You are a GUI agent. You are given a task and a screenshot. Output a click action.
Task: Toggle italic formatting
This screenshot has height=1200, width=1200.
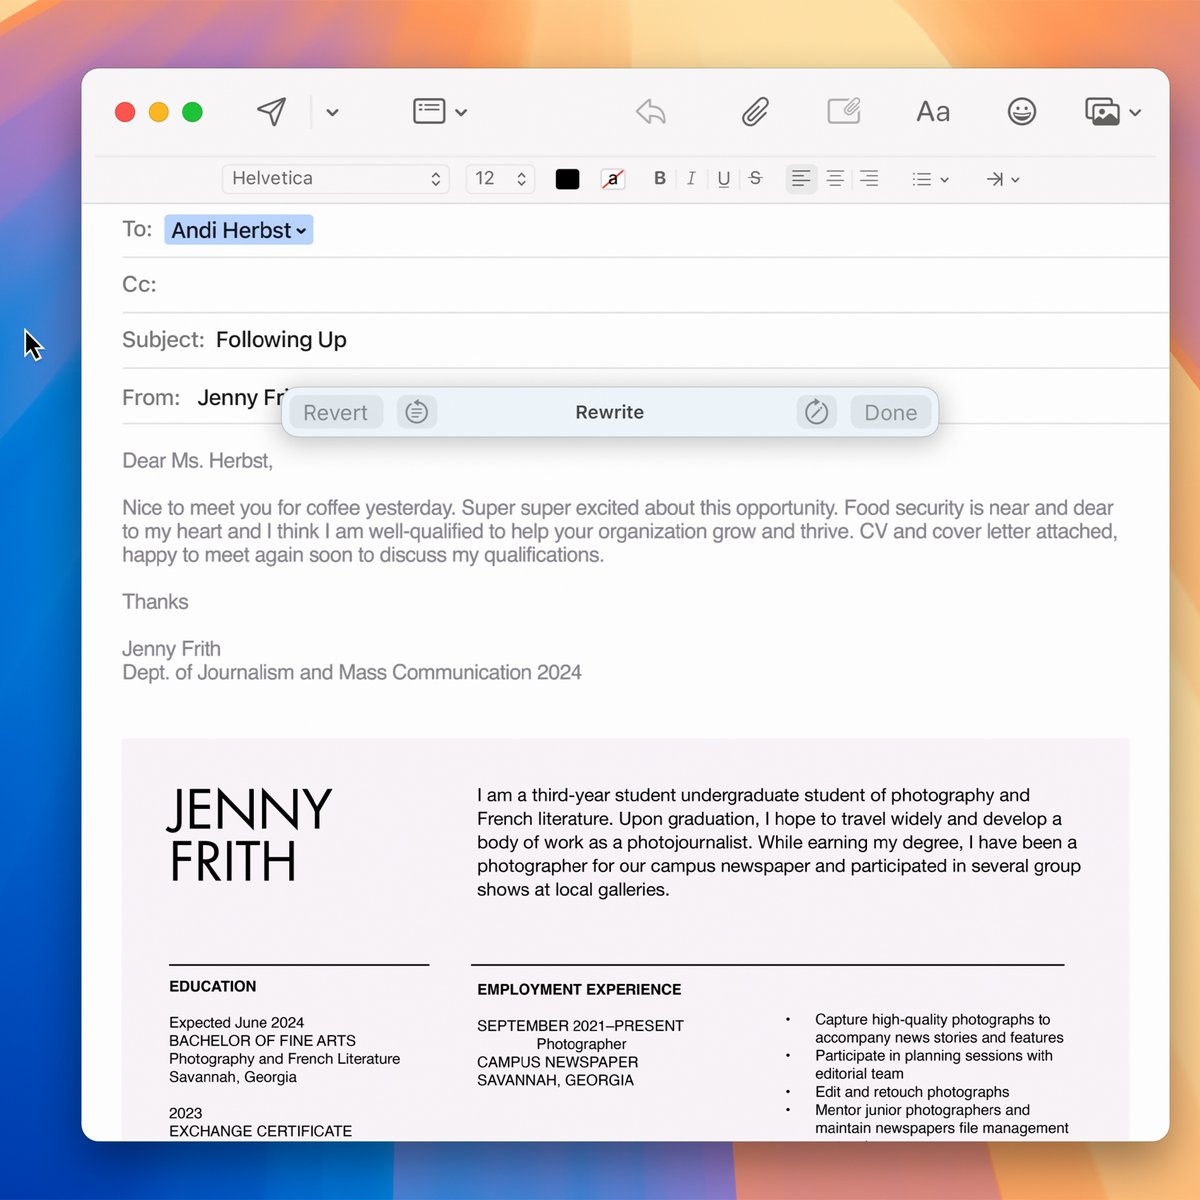pyautogui.click(x=691, y=178)
